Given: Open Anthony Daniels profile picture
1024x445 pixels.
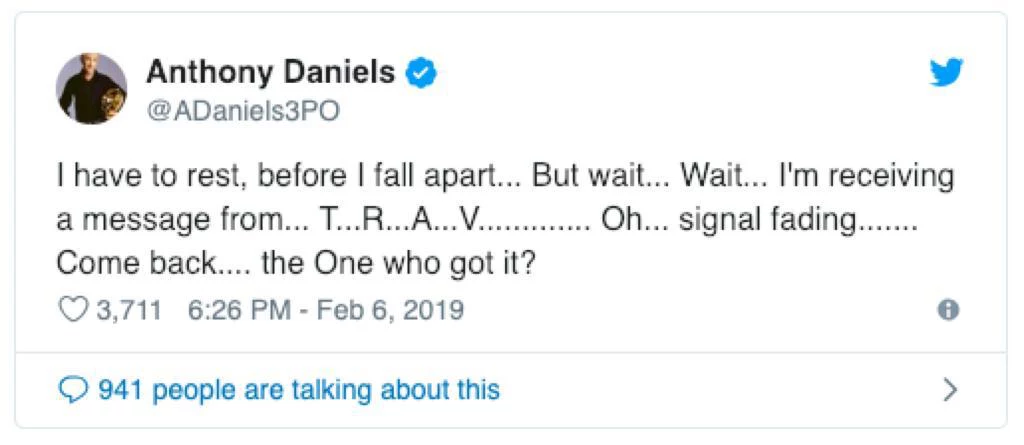Looking at the screenshot, I should click(91, 88).
